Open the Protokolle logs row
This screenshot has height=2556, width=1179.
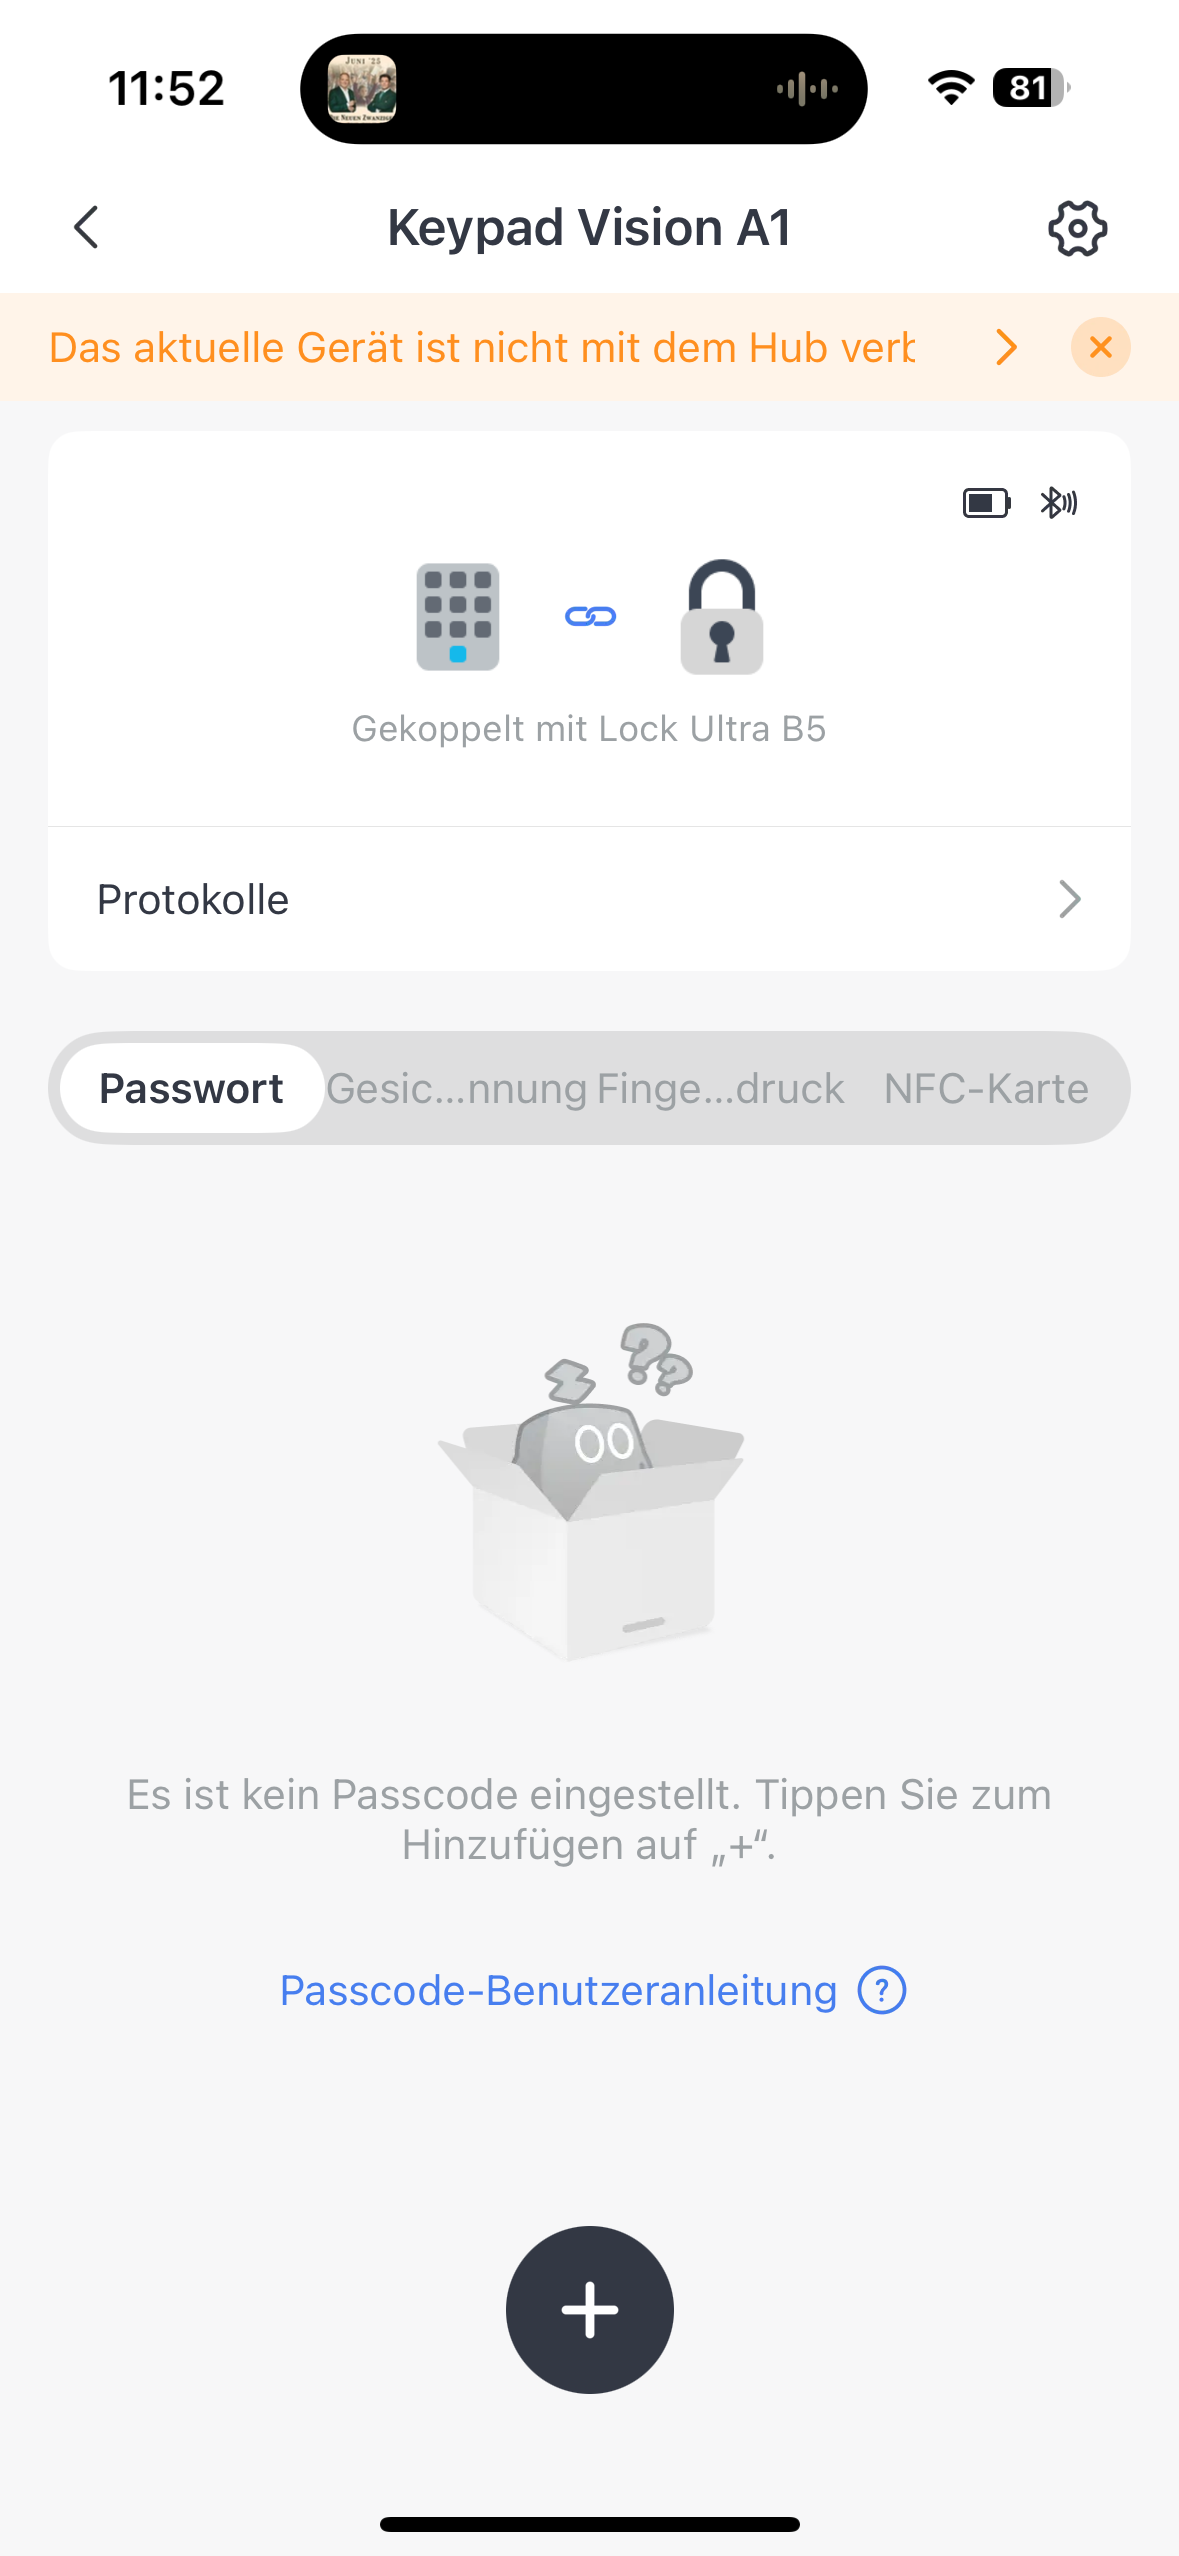[x=588, y=899]
